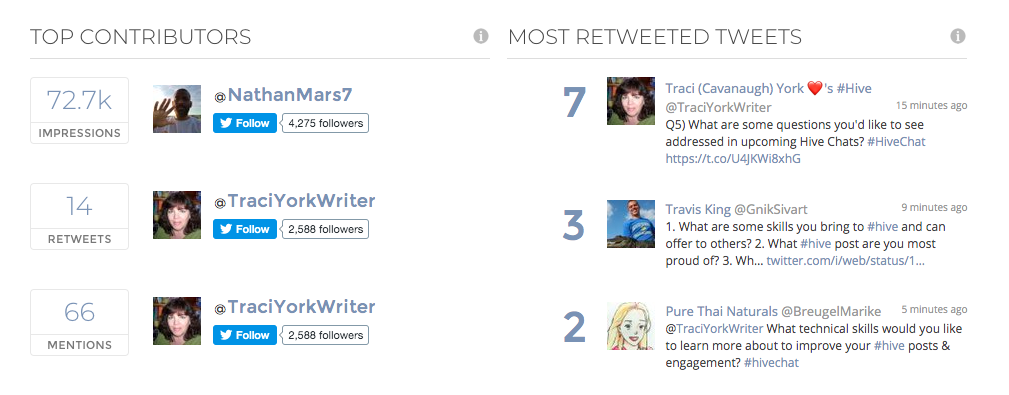Image resolution: width=1009 pixels, height=395 pixels.
Task: Click Travis King's tweet avatar
Action: (631, 224)
